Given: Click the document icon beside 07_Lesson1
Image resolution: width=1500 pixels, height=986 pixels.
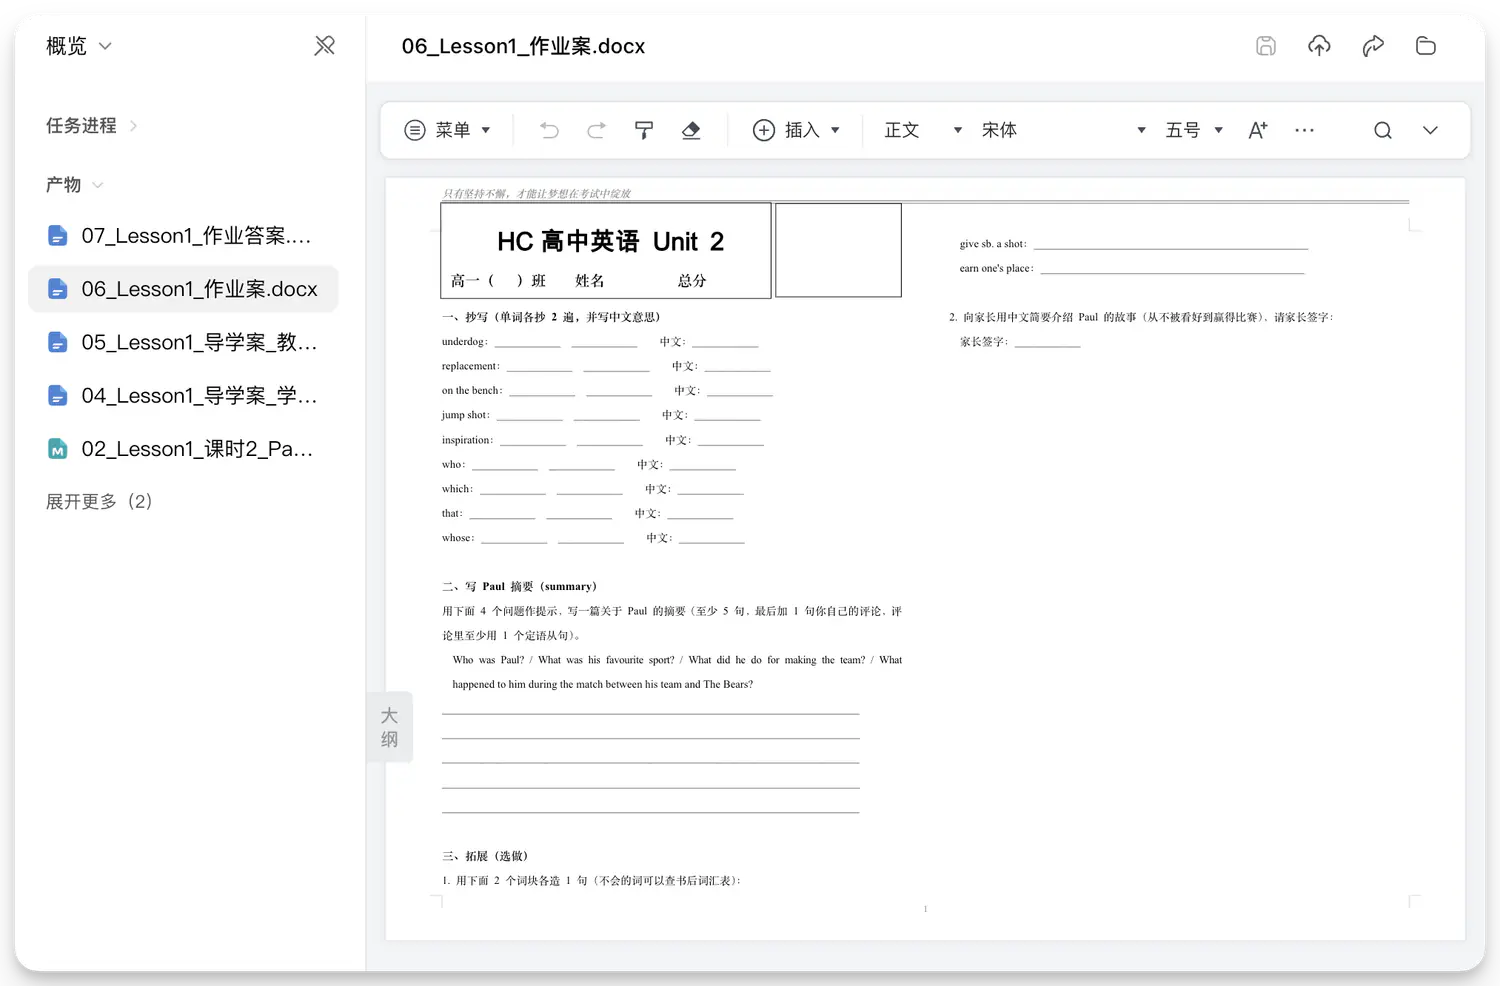Looking at the screenshot, I should tap(58, 236).
